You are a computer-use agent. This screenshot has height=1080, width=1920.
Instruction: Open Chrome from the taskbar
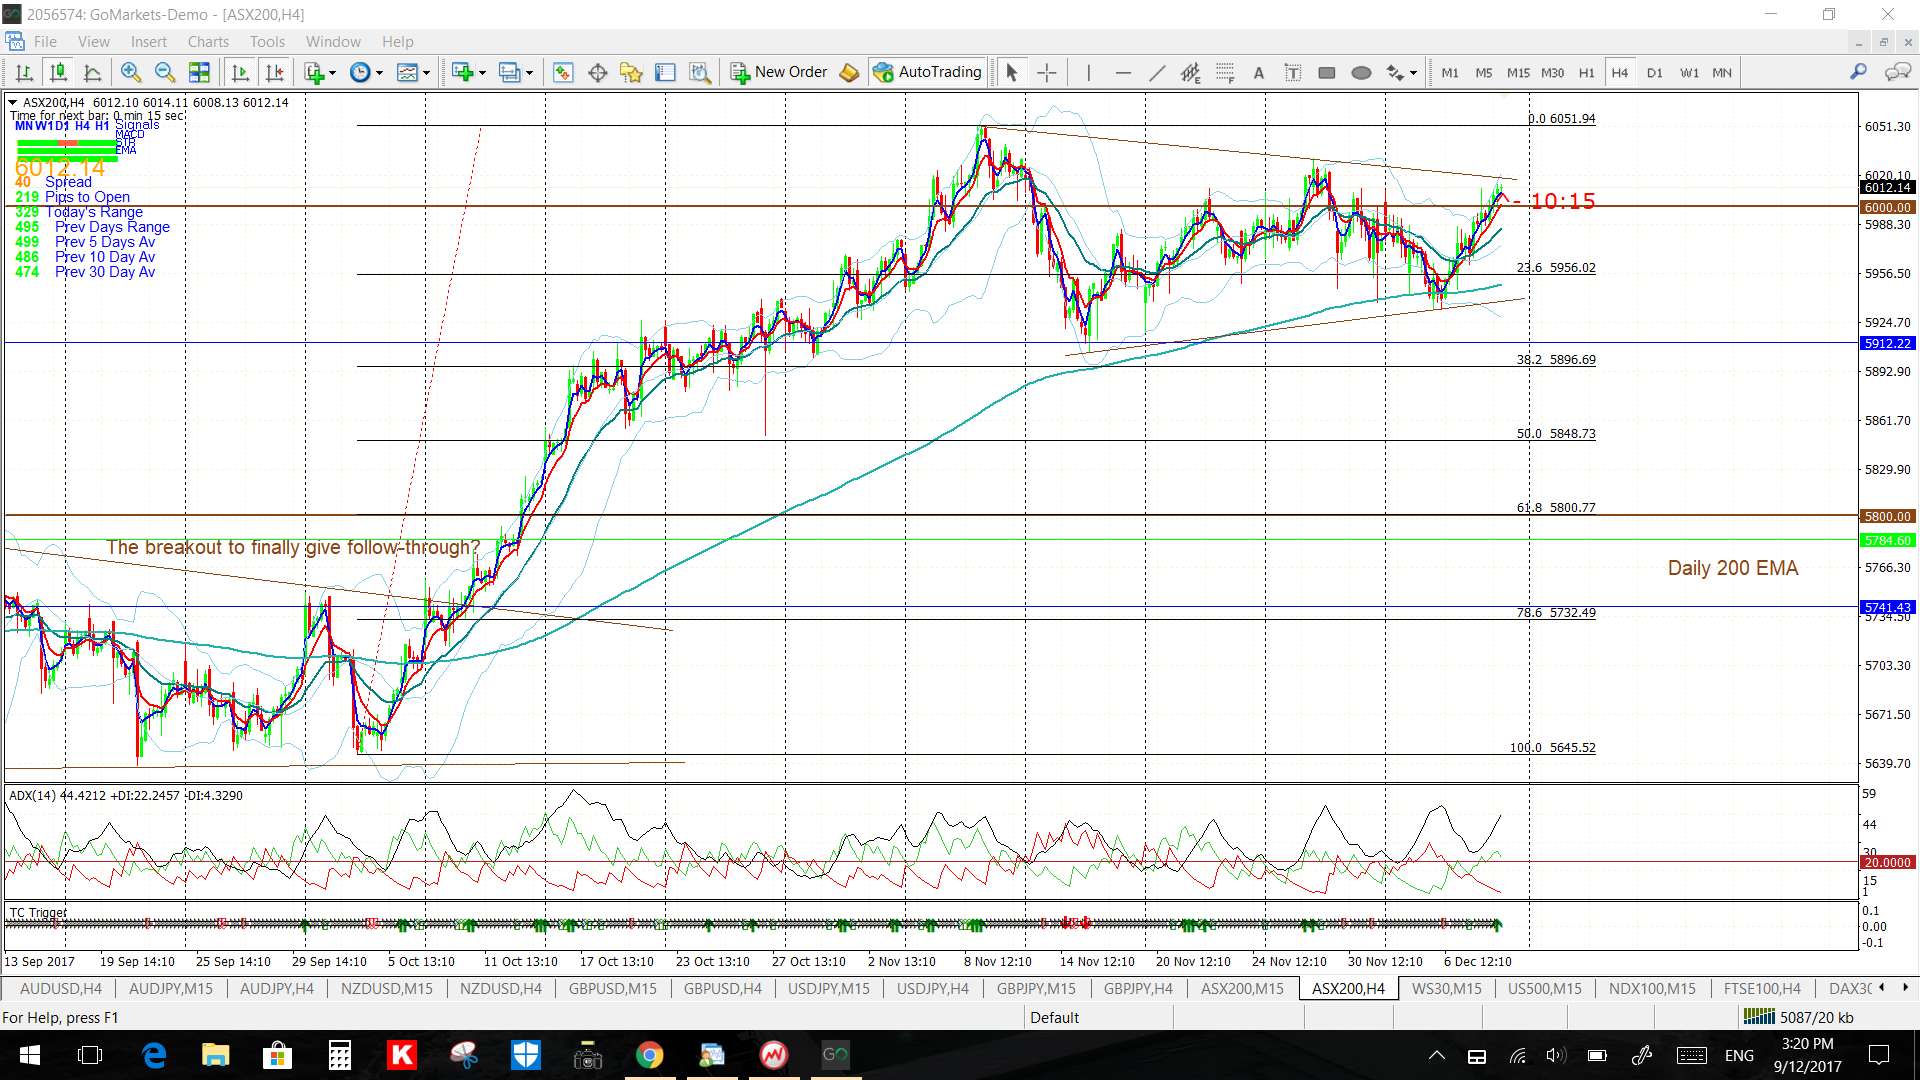(x=649, y=1055)
